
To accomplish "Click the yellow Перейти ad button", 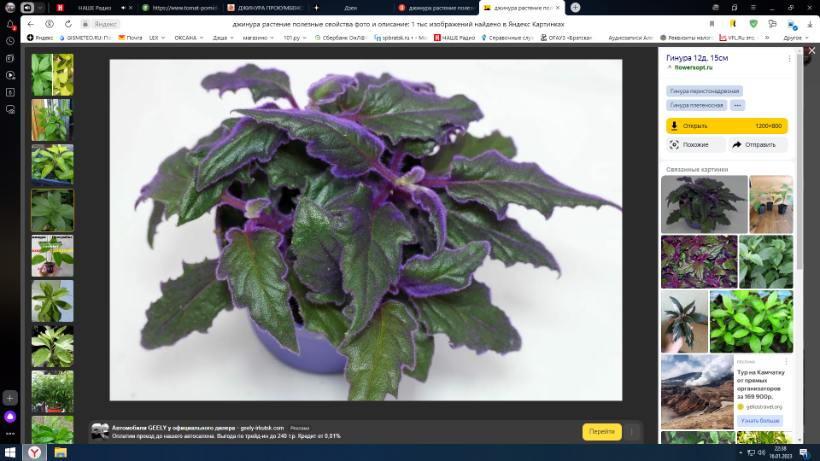I will pyautogui.click(x=602, y=432).
